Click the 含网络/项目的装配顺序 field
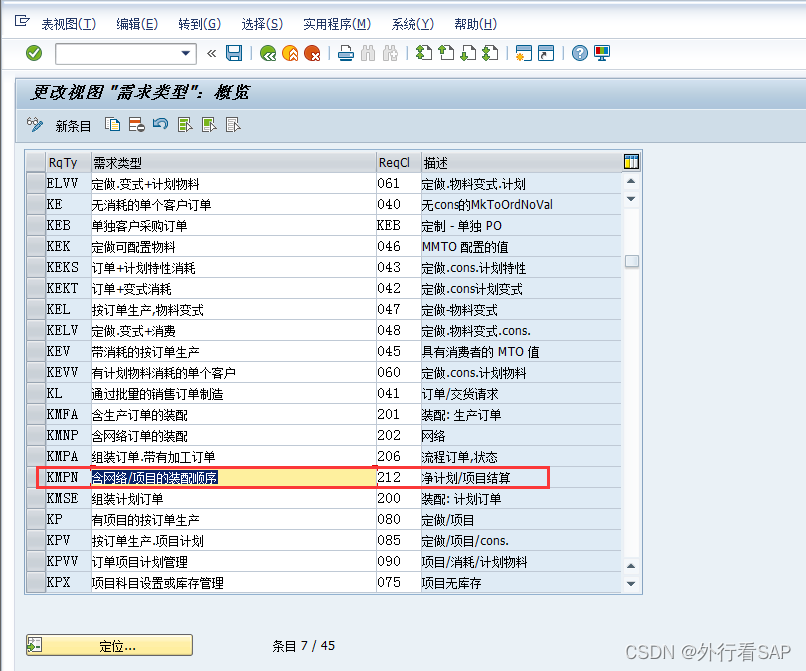The width and height of the screenshot is (806, 671). point(233,478)
